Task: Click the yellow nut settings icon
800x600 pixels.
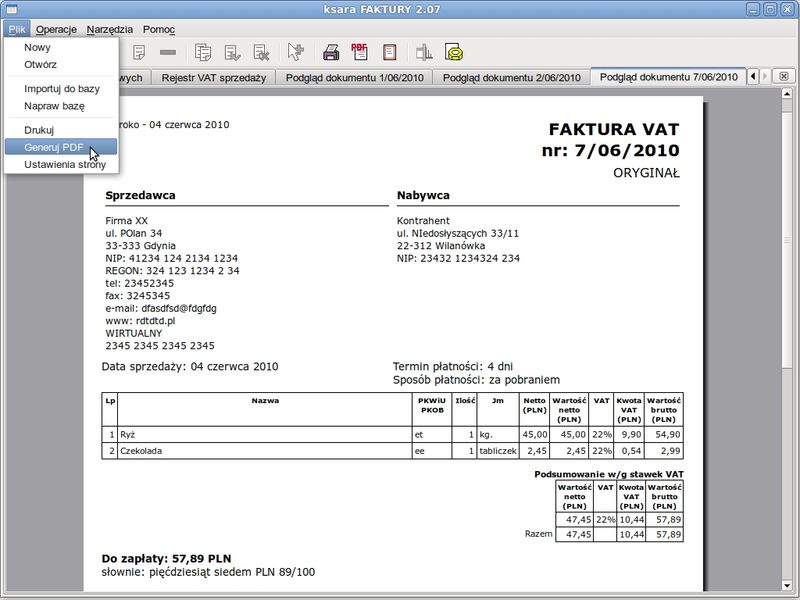Action: click(x=454, y=52)
